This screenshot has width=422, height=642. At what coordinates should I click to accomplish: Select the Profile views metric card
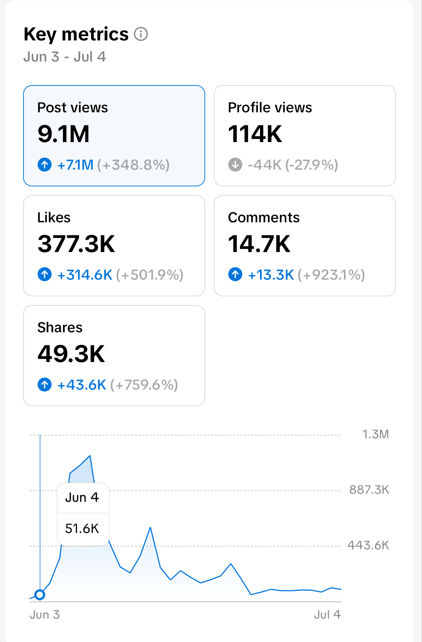[x=305, y=136]
